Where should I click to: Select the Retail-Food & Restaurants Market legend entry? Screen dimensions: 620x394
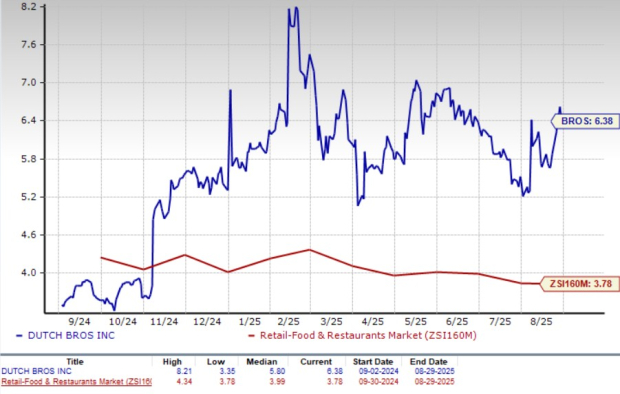(362, 335)
